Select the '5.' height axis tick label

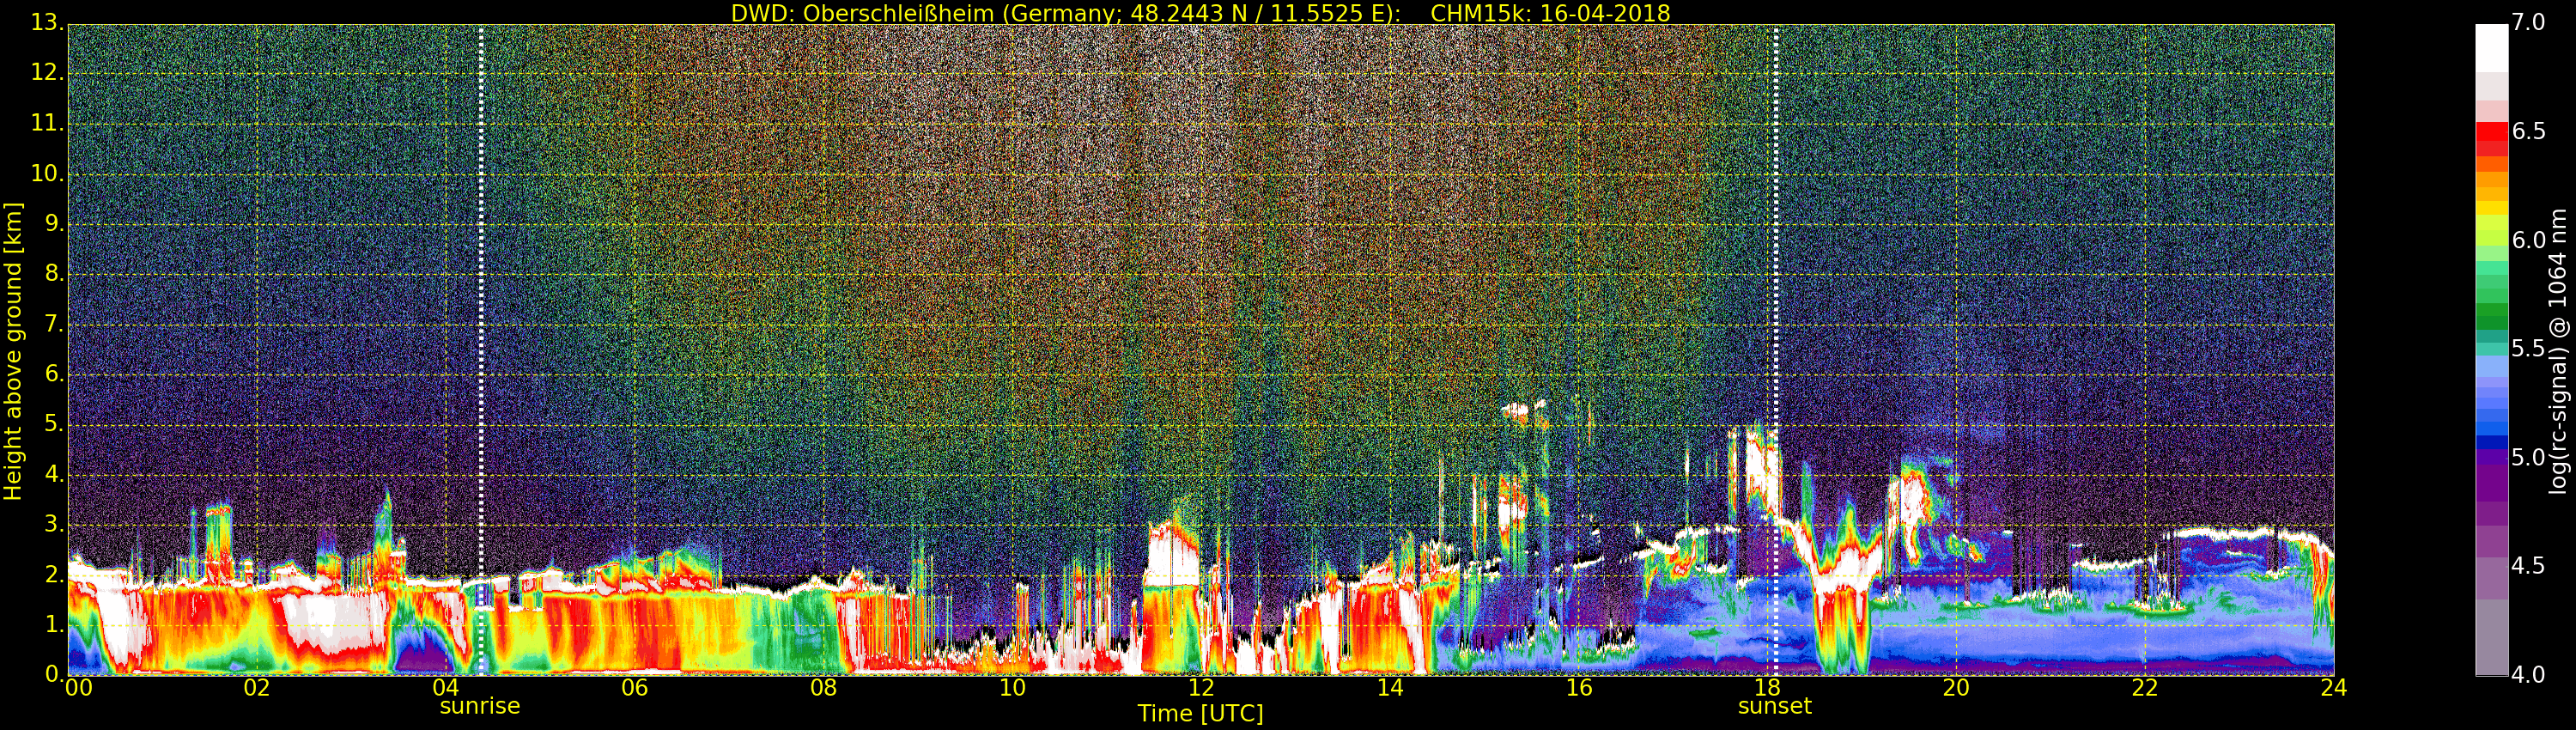pos(54,424)
